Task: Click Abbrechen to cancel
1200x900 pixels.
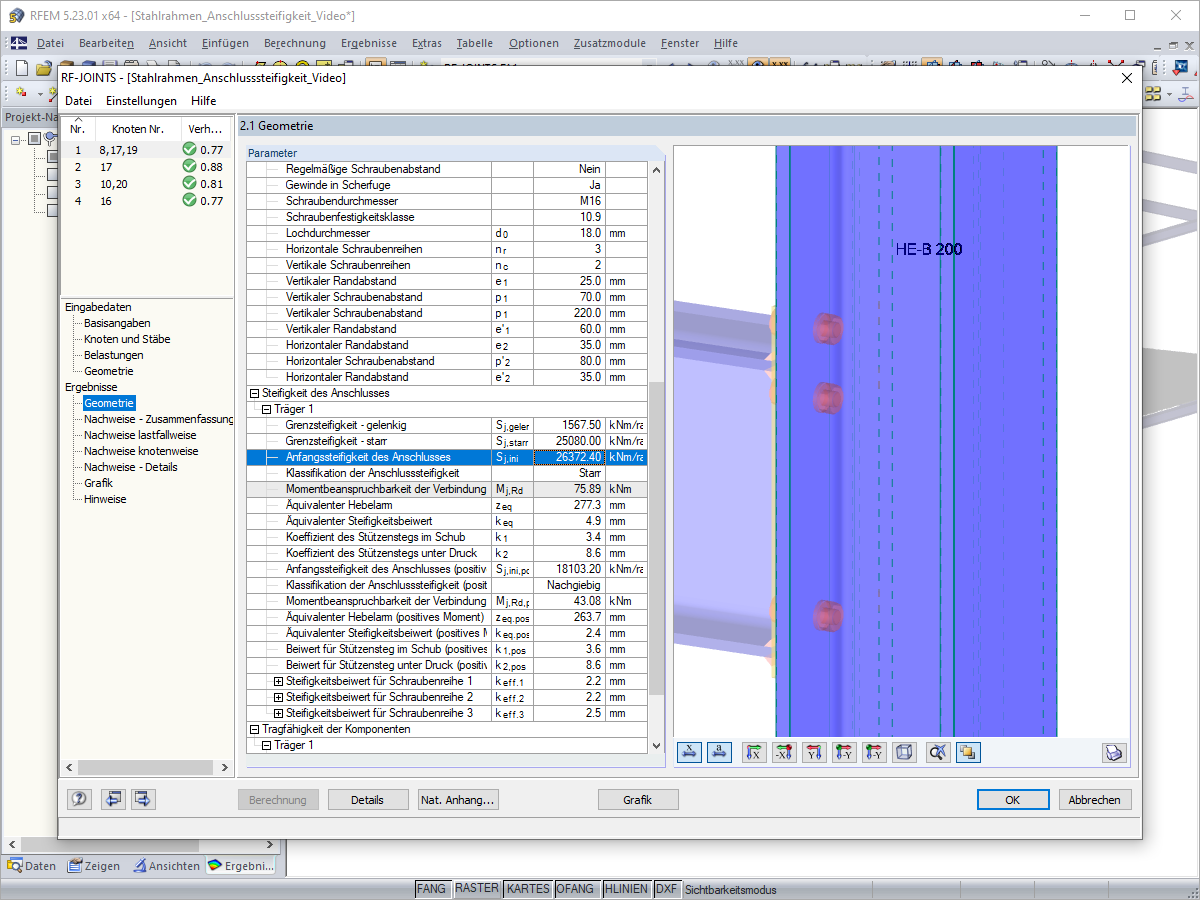Action: [x=1096, y=800]
